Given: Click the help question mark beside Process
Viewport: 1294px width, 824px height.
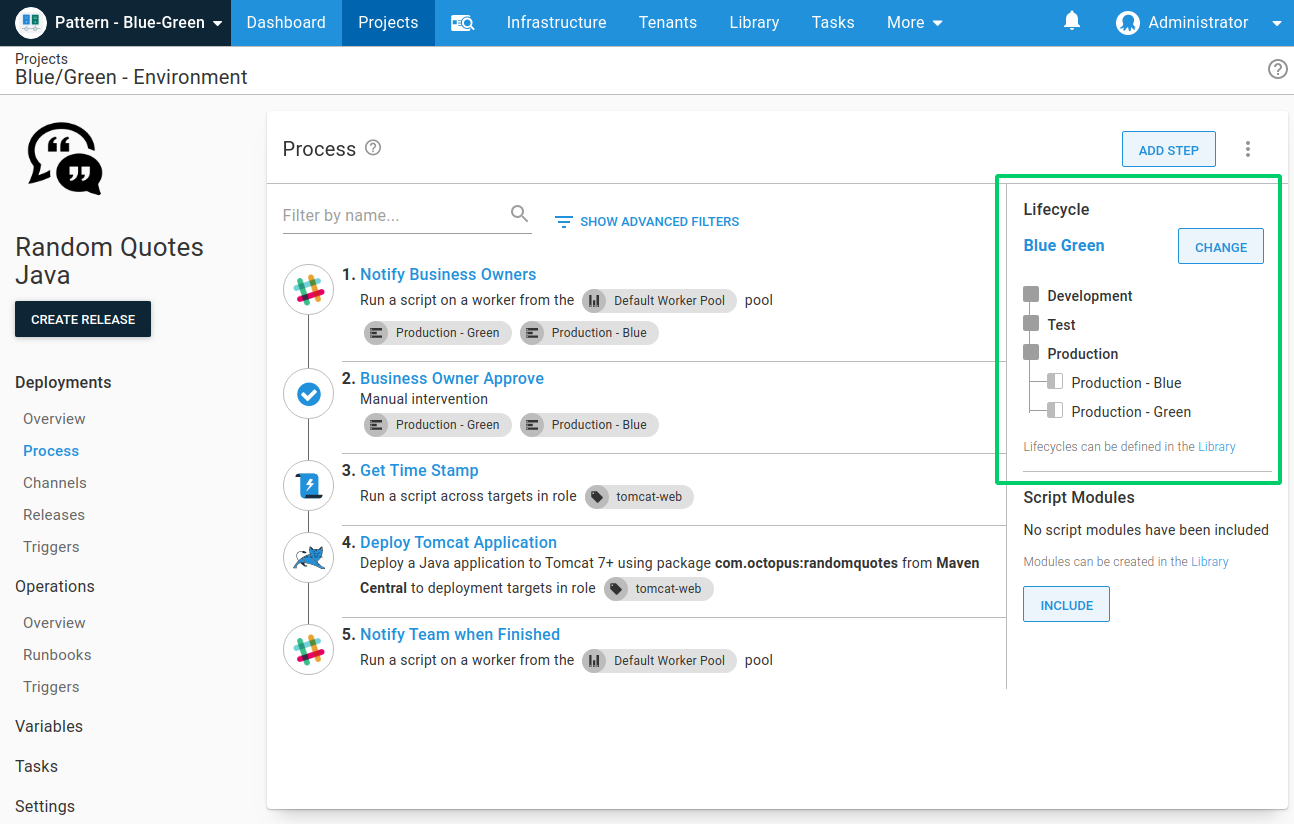Looking at the screenshot, I should click(373, 148).
